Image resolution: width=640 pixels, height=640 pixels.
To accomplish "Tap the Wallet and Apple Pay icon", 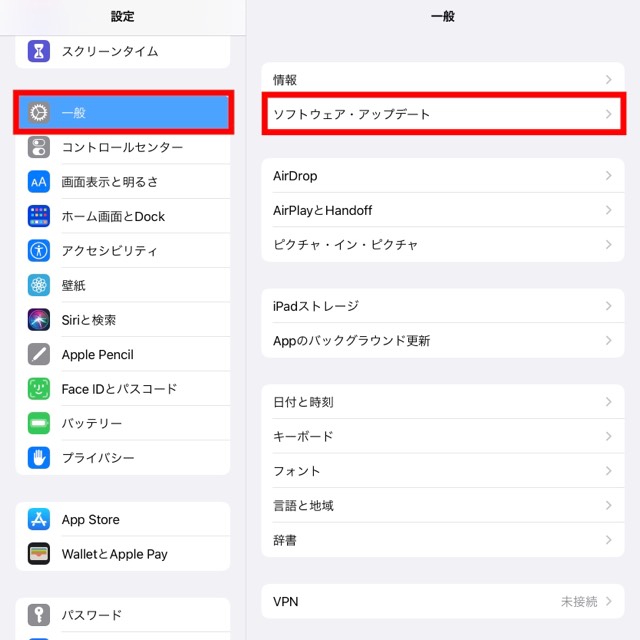I will [x=39, y=554].
